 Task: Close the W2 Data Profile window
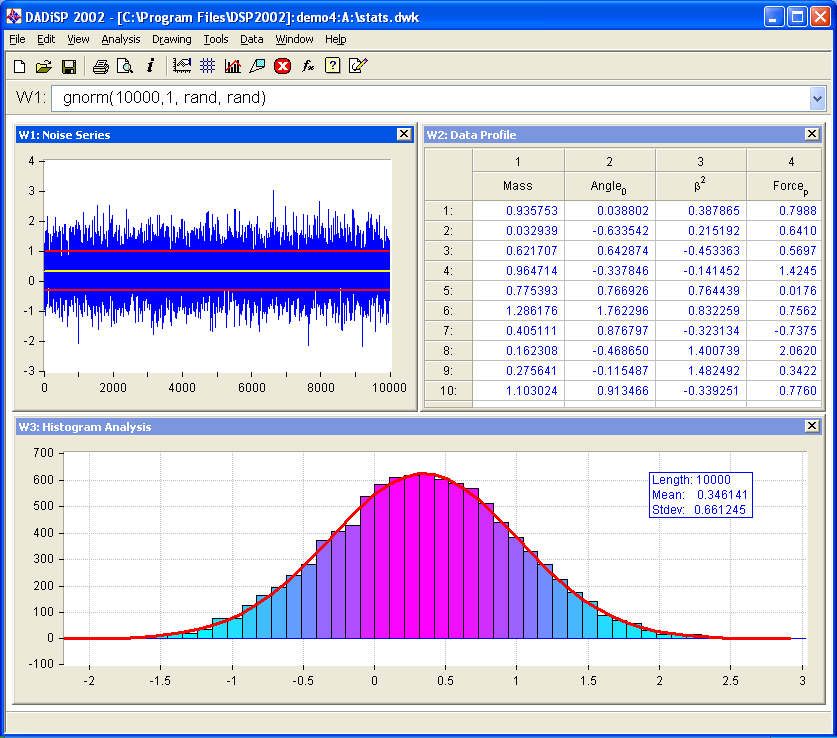coord(812,134)
